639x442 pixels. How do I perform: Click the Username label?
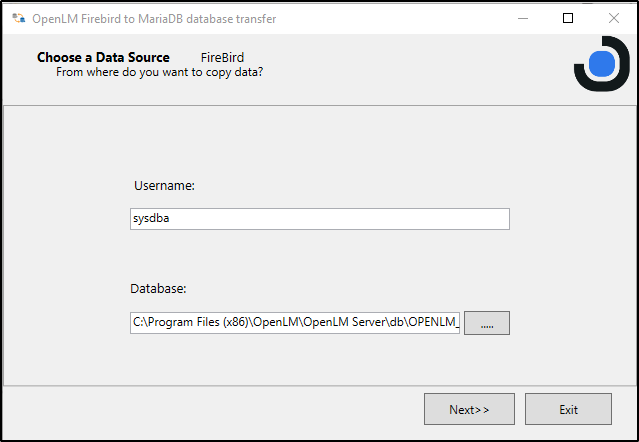point(164,186)
